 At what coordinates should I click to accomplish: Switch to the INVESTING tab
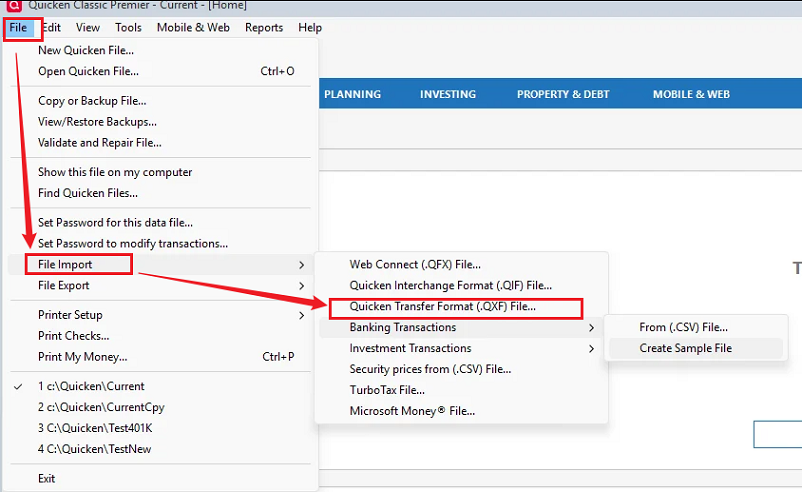tap(448, 94)
